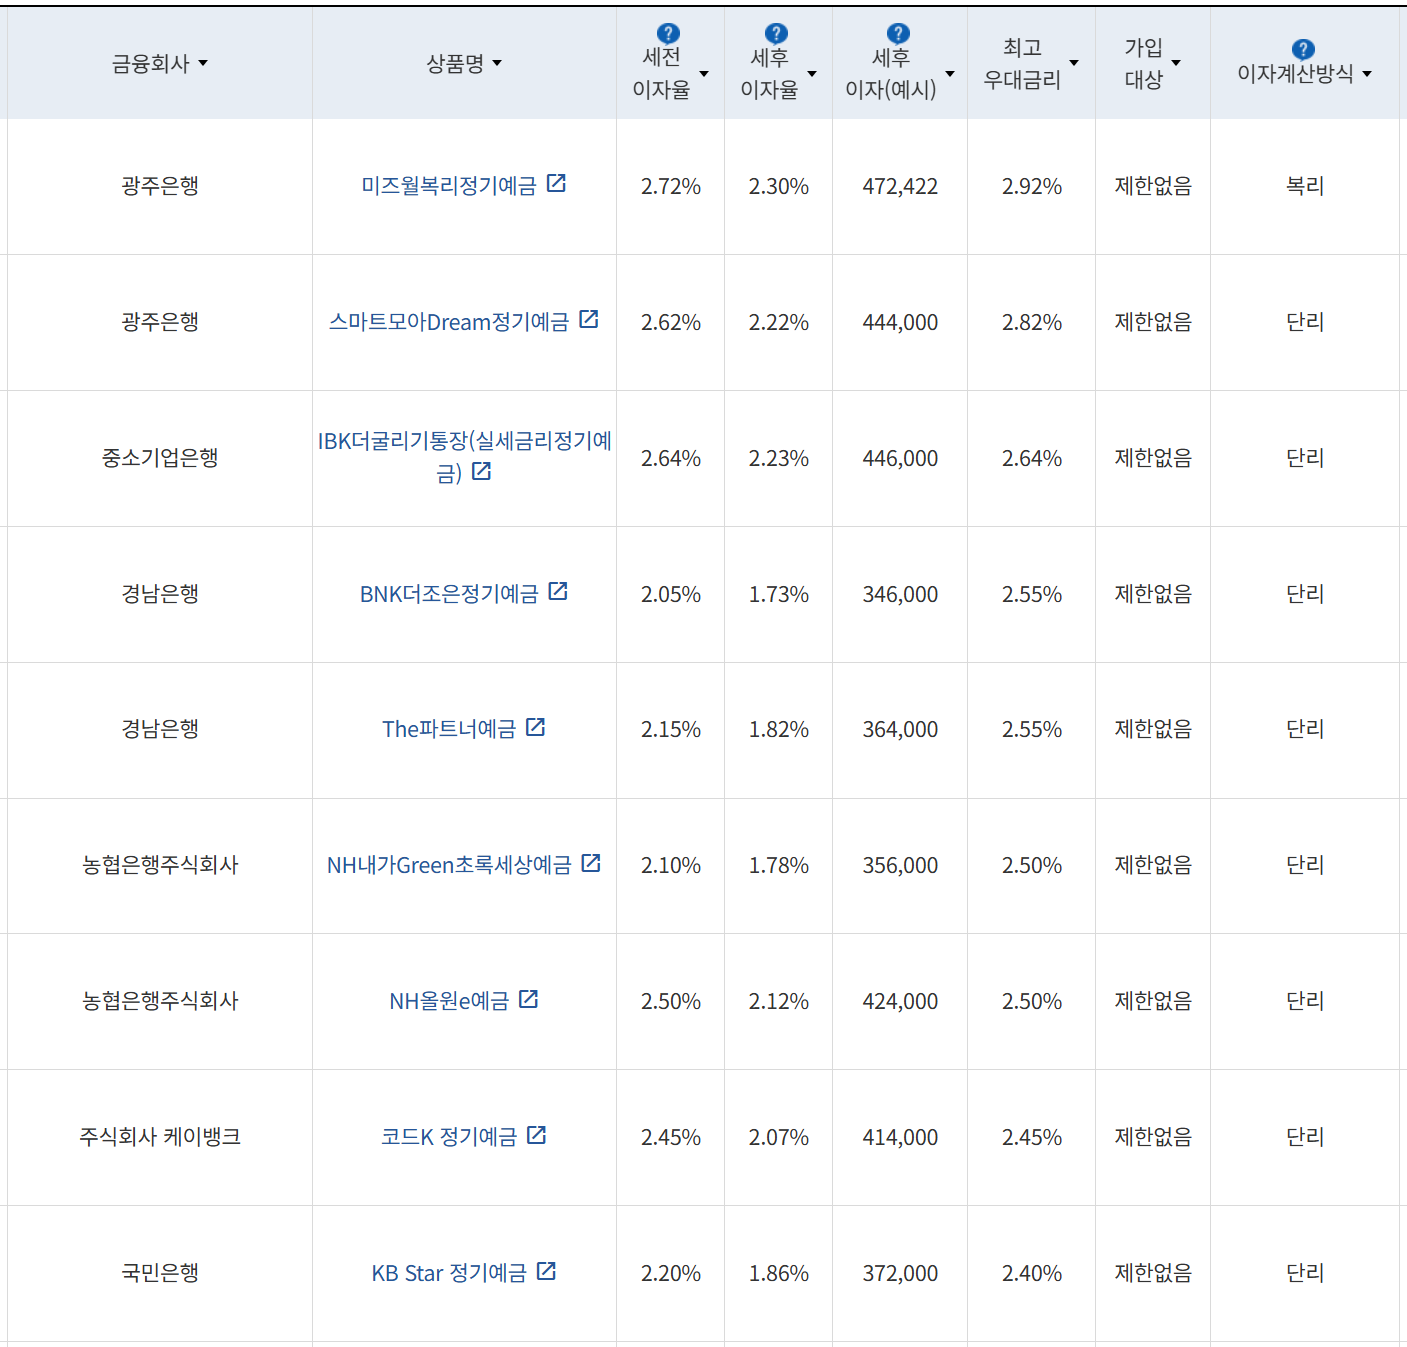
Task: Open the 가입 대상 sort dropdown
Action: pyautogui.click(x=1178, y=63)
